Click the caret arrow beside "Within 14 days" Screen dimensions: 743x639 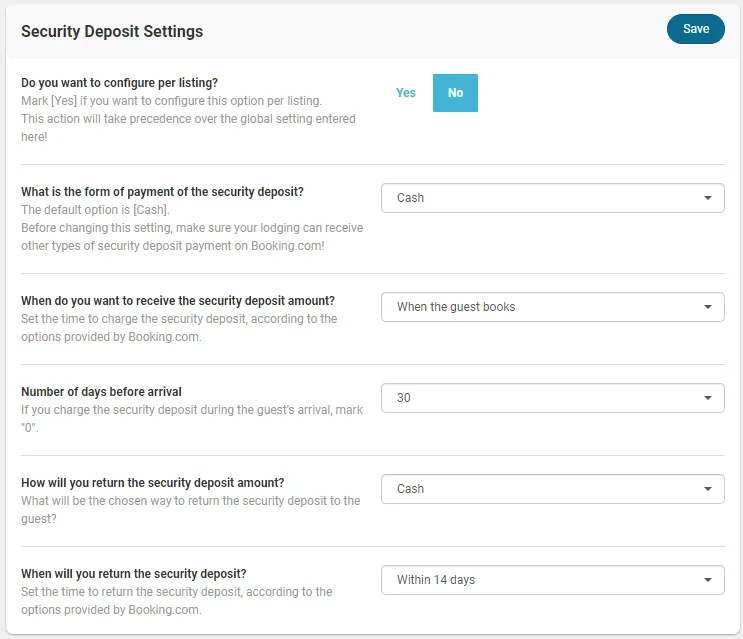pos(708,580)
